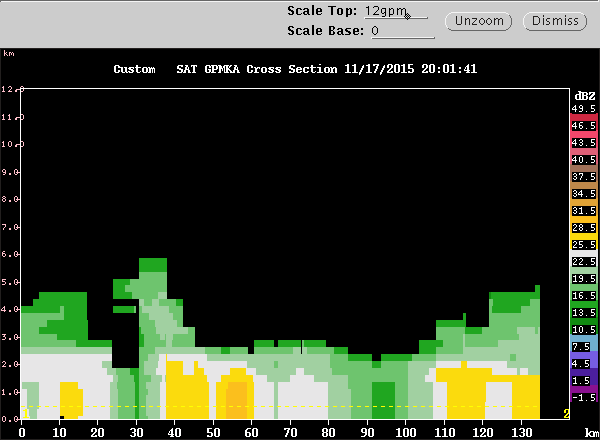Screen dimensions: 600x440
Task: Select the 31.5 dBZ orange legend swatch
Action: pyautogui.click(x=584, y=210)
